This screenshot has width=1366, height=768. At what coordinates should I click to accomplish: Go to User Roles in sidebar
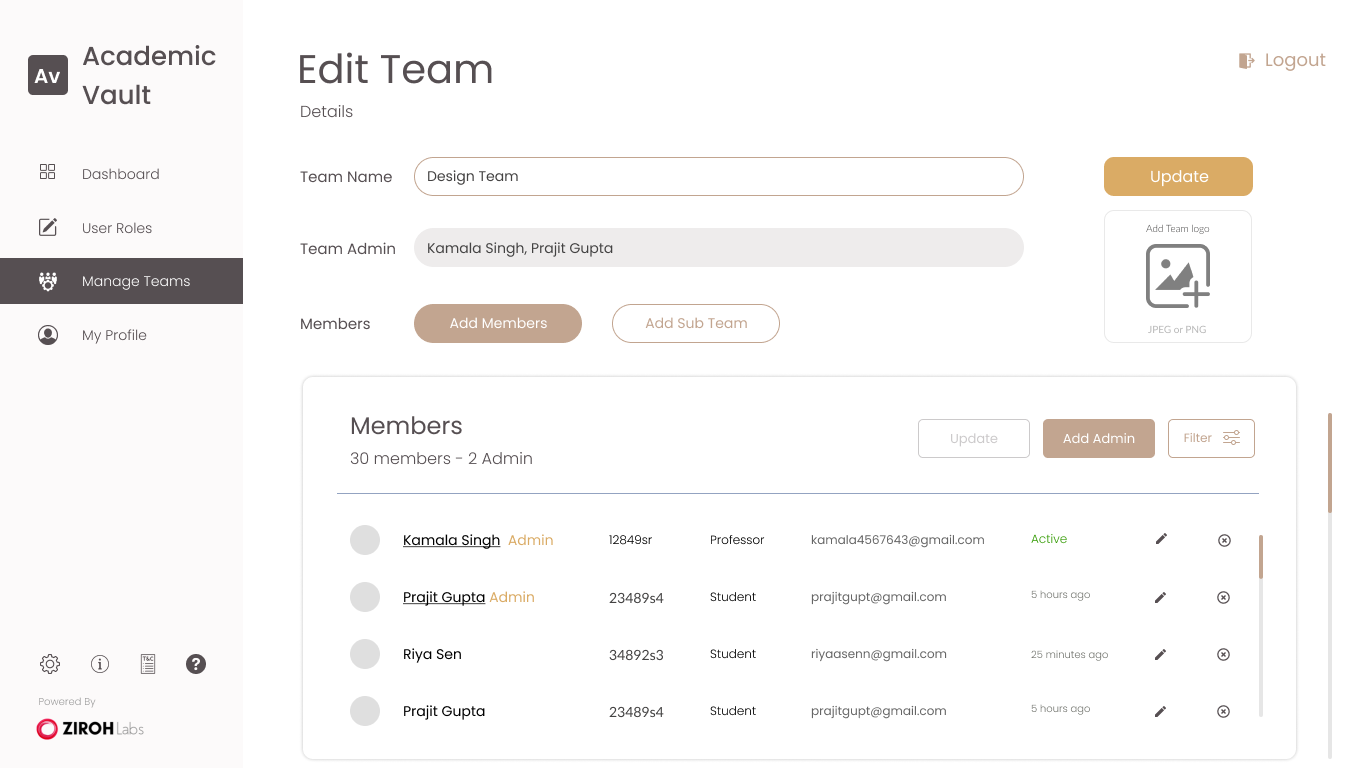click(117, 228)
